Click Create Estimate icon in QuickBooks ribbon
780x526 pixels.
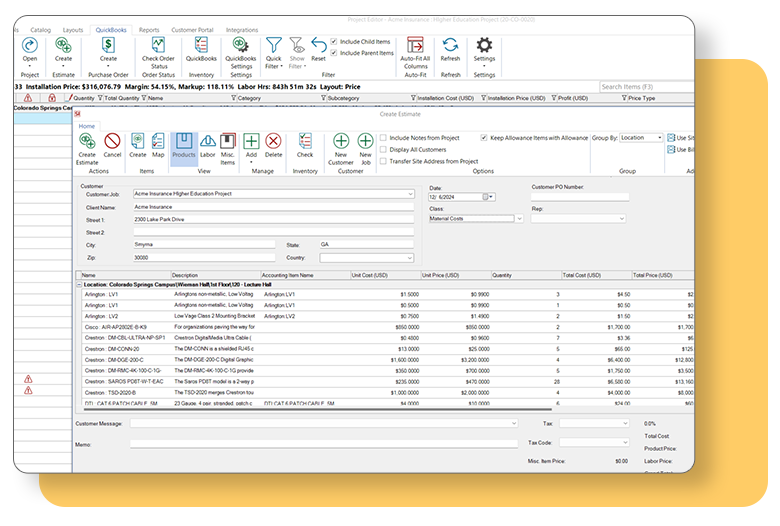(x=63, y=46)
